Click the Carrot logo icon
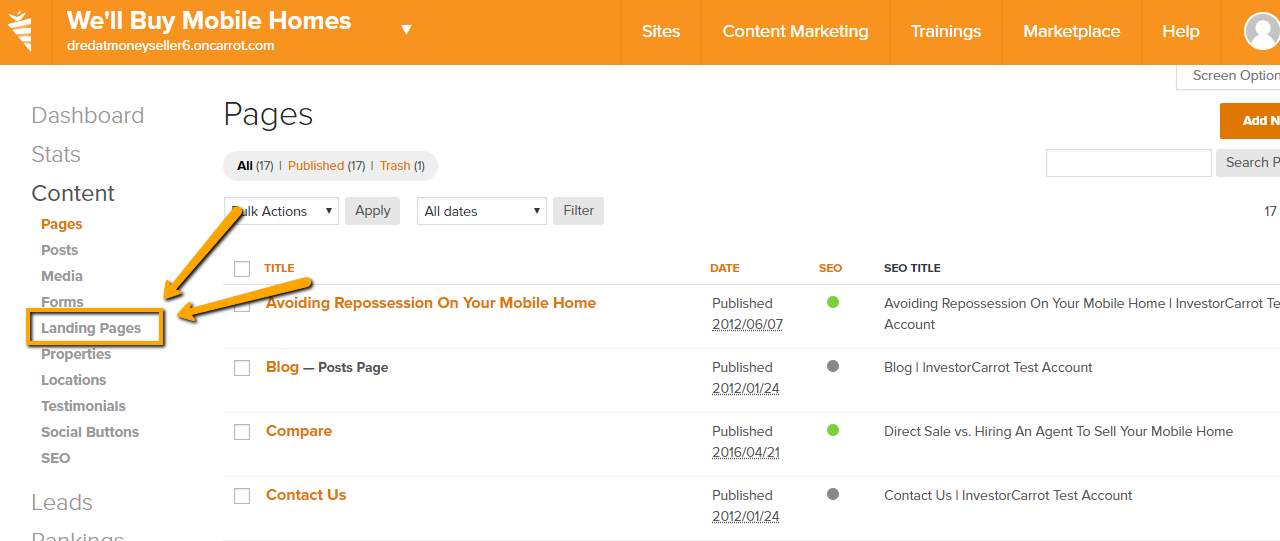 click(20, 31)
